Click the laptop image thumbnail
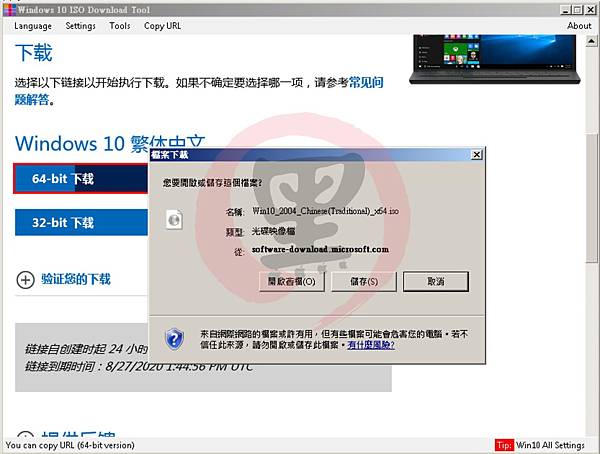The width and height of the screenshot is (600, 454). point(495,59)
